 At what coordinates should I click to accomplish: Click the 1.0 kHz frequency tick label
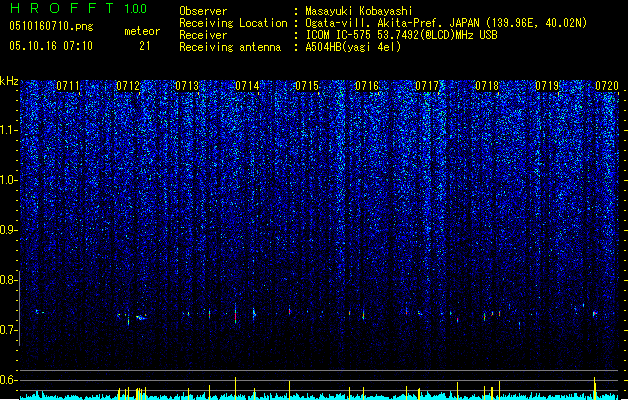click(8, 180)
